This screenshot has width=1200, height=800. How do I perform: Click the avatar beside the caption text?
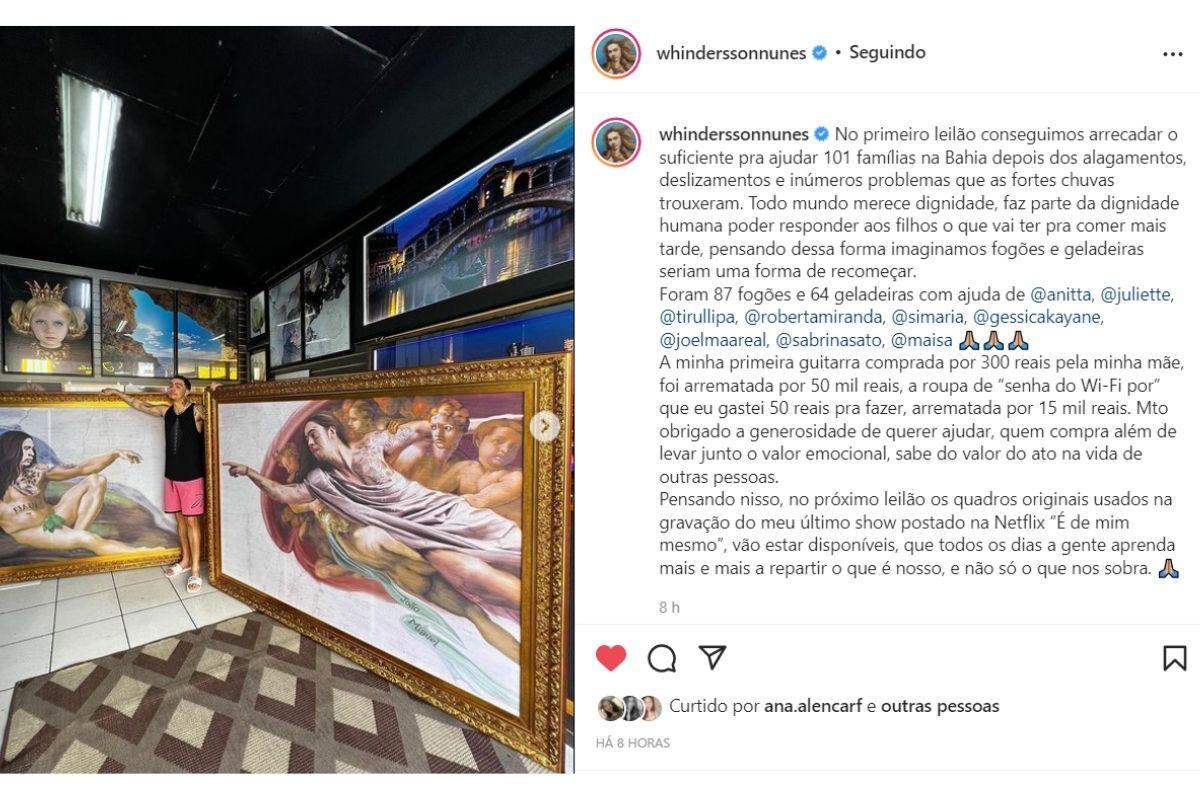coord(616,143)
